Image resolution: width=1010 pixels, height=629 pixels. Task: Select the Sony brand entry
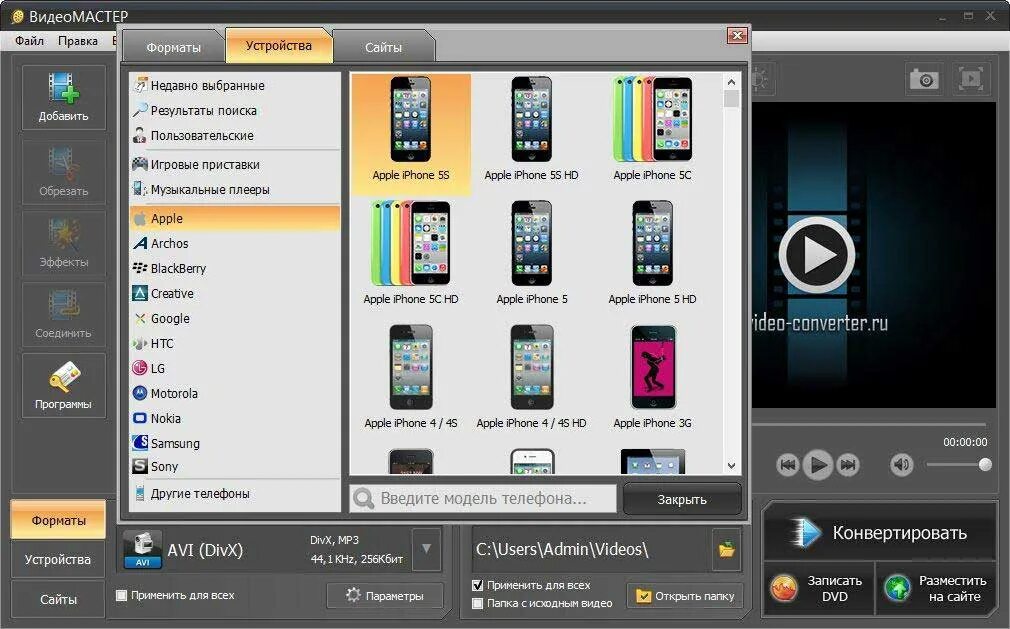(234, 466)
